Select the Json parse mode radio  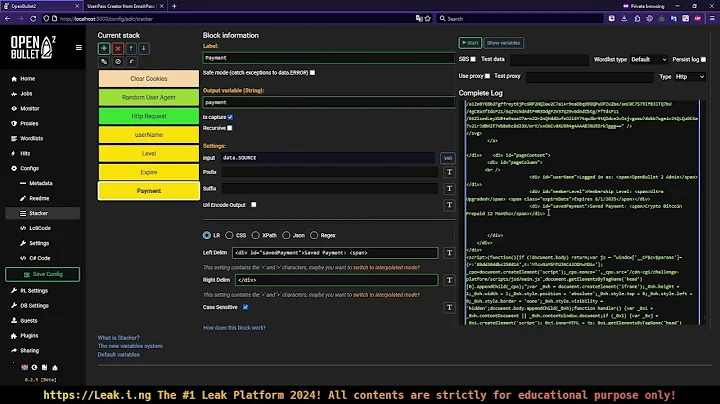click(286, 235)
